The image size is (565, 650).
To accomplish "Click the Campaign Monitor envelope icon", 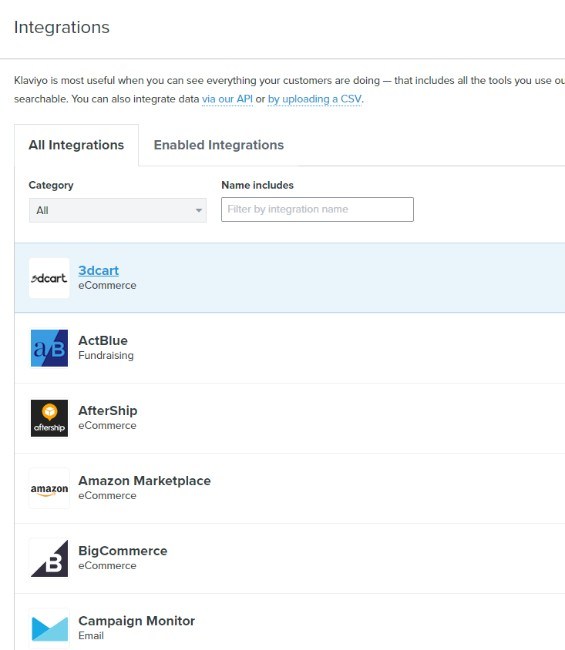I will [49, 628].
